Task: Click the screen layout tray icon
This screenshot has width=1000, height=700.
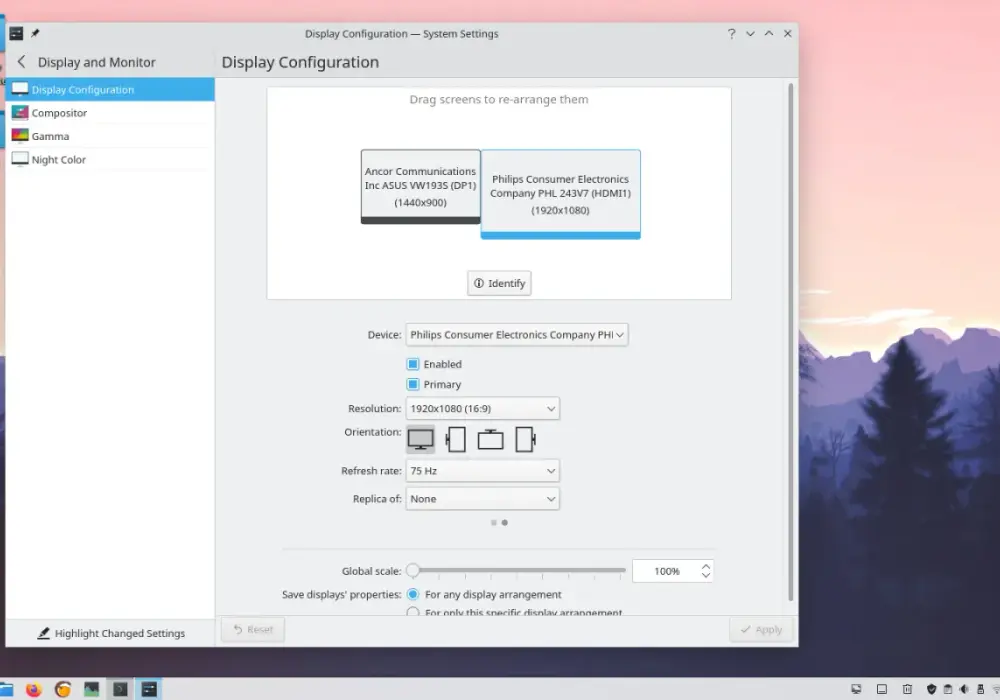Action: coord(881,689)
